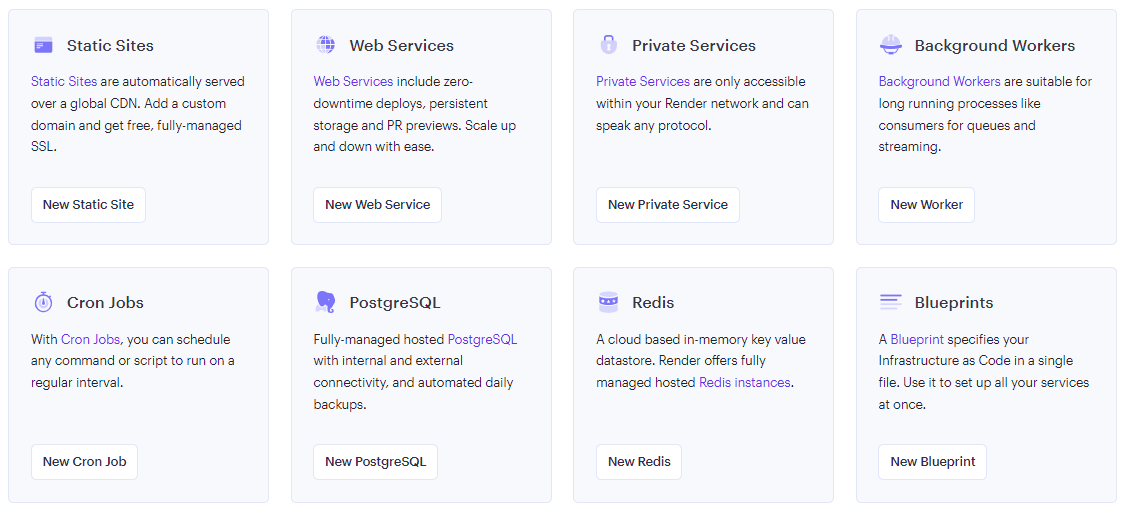Open the purple Blueprint link
Image resolution: width=1126 pixels, height=515 pixels.
917,339
